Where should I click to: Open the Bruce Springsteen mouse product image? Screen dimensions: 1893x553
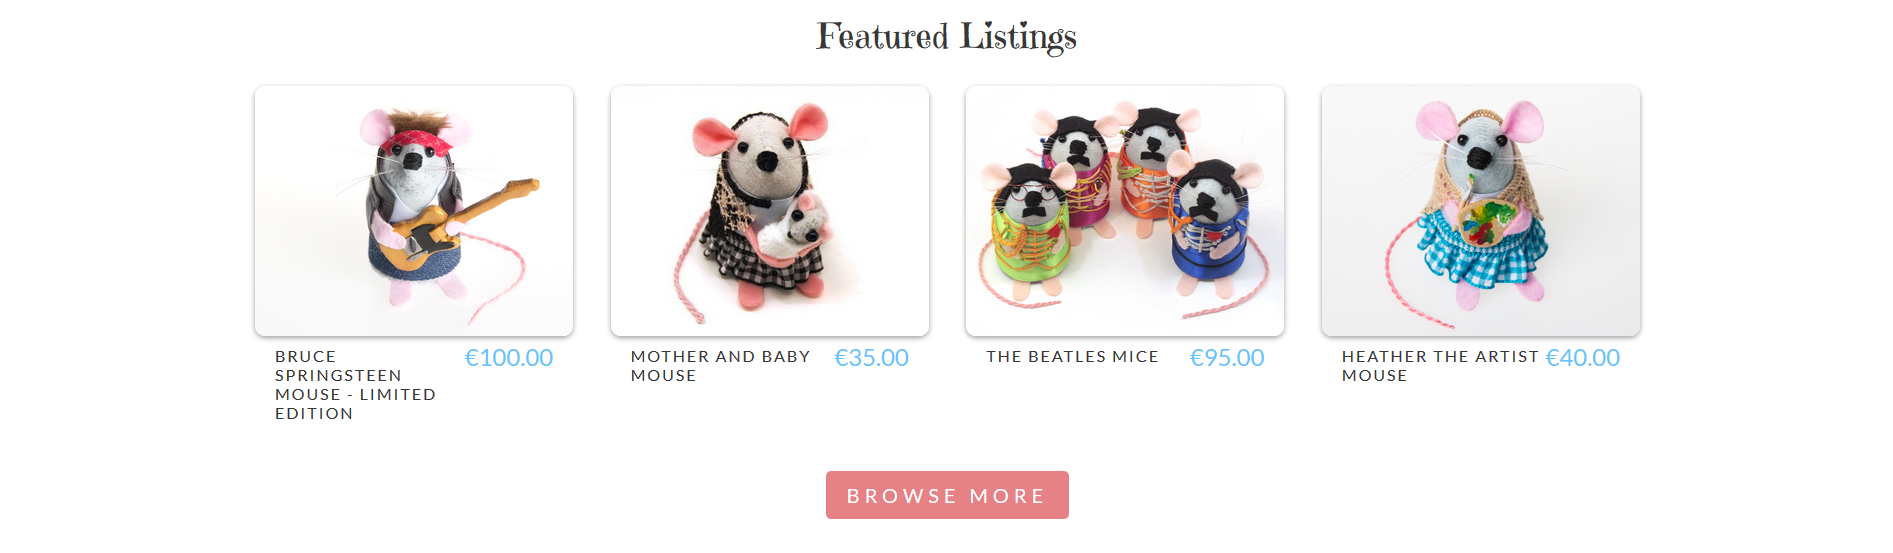pyautogui.click(x=414, y=211)
